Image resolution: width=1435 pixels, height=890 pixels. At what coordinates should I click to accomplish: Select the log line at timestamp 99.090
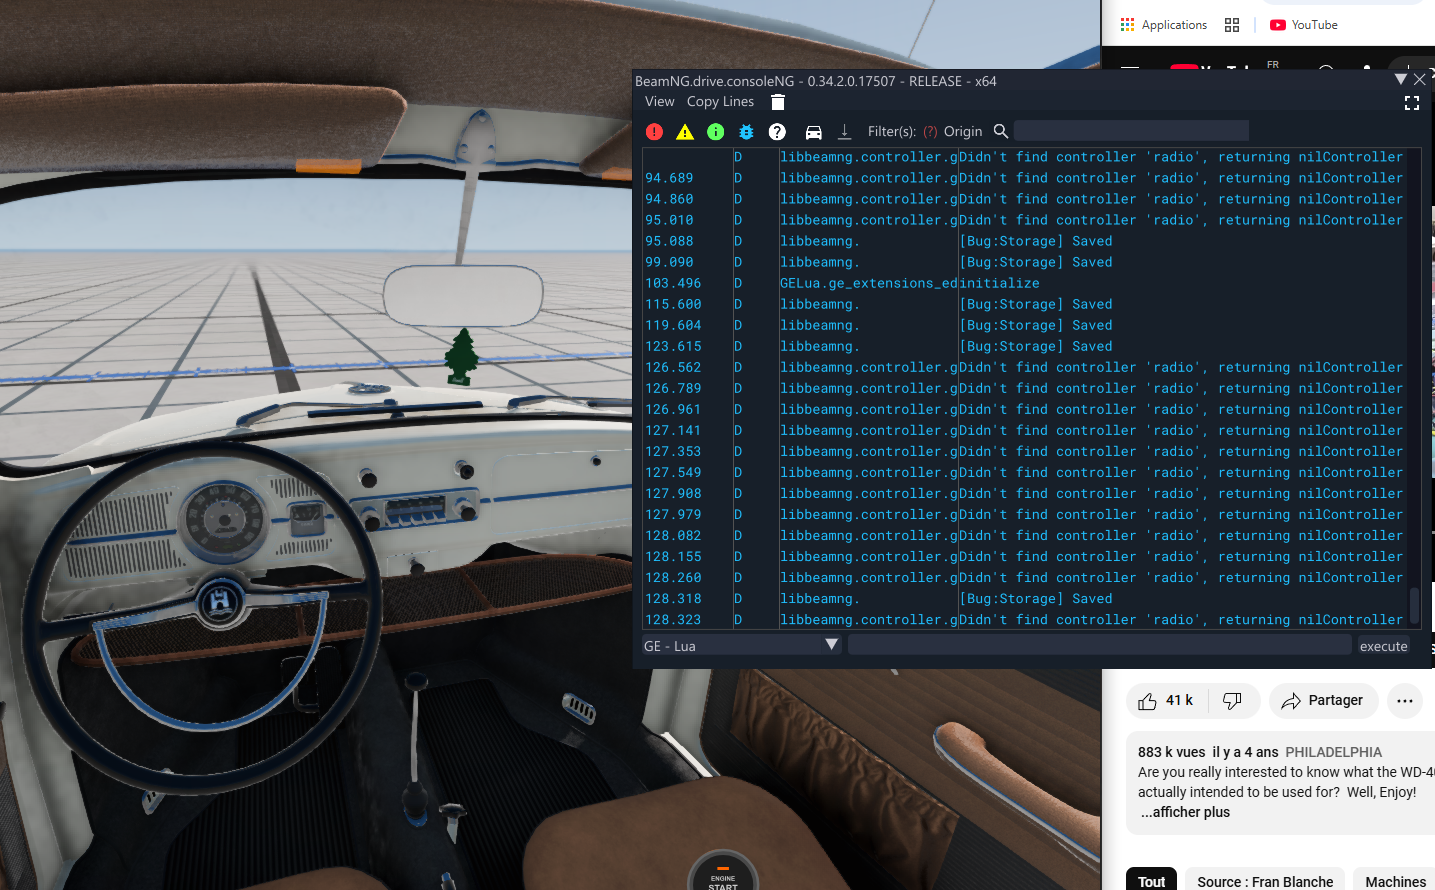(1024, 262)
